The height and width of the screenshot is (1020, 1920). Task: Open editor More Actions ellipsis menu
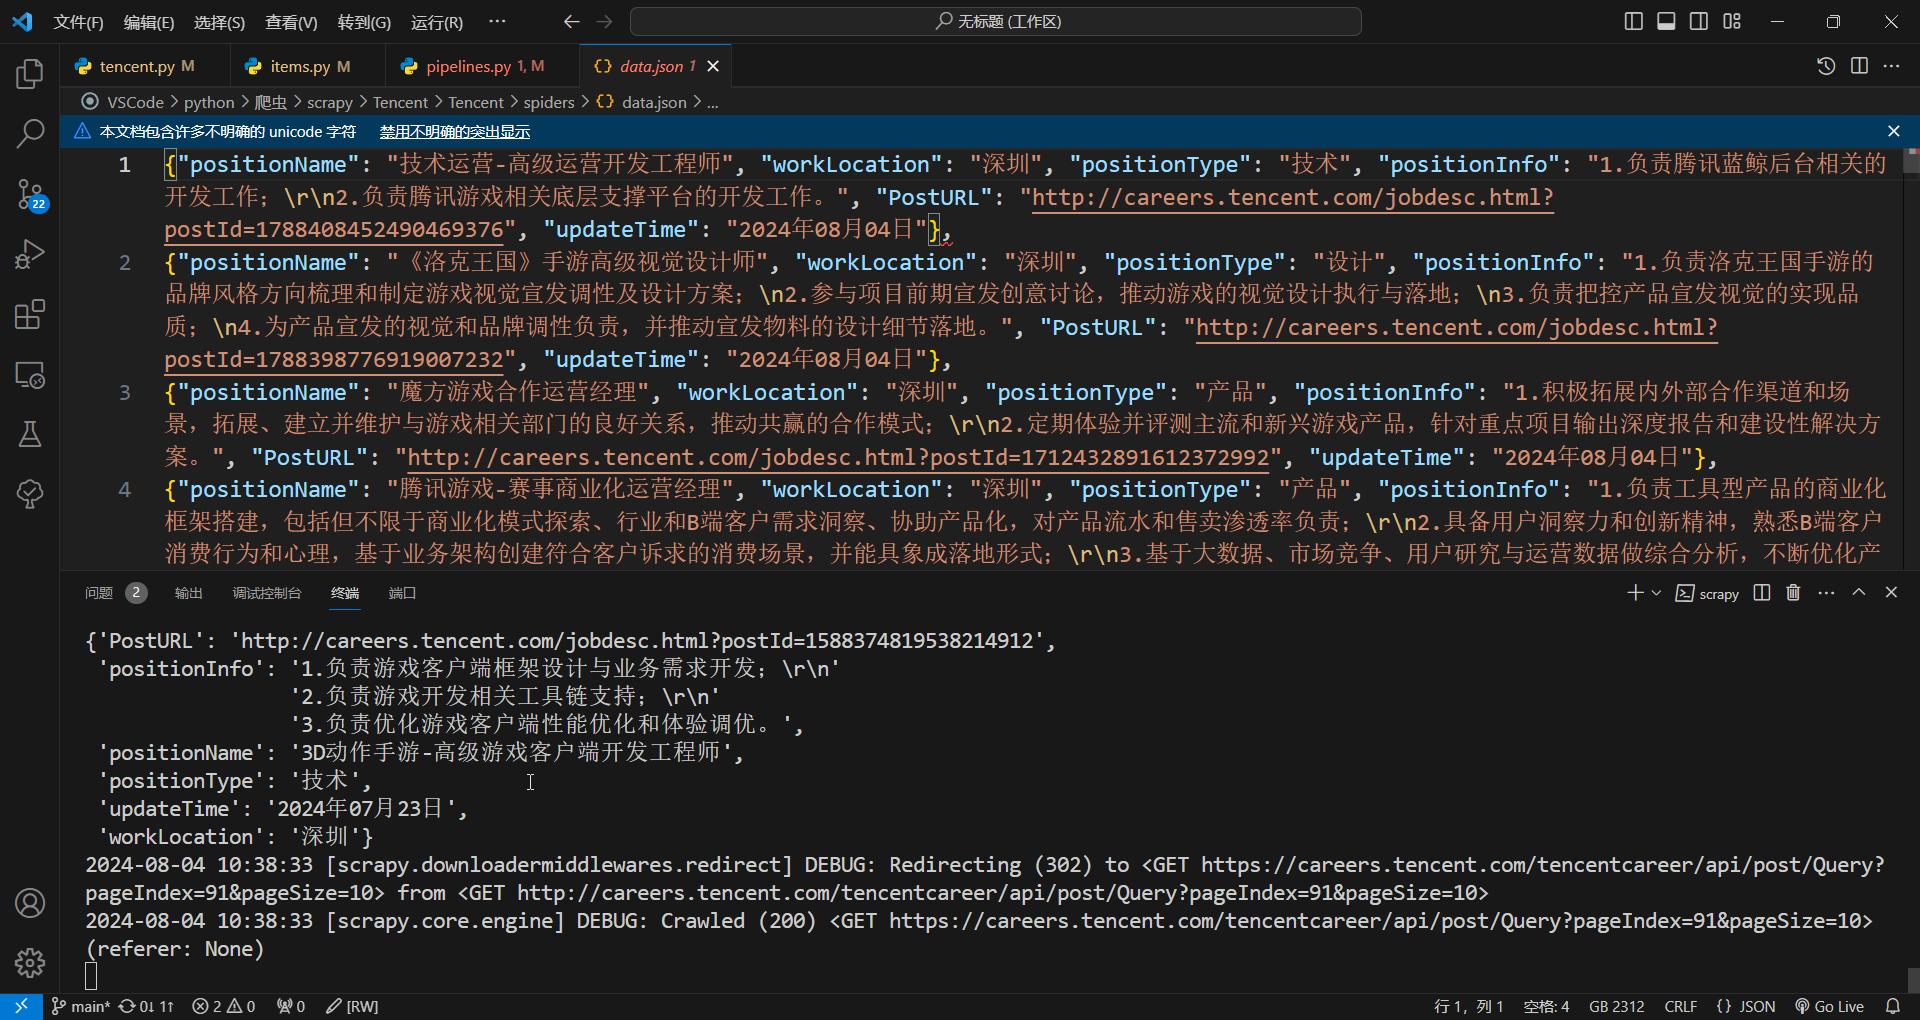click(x=1891, y=66)
